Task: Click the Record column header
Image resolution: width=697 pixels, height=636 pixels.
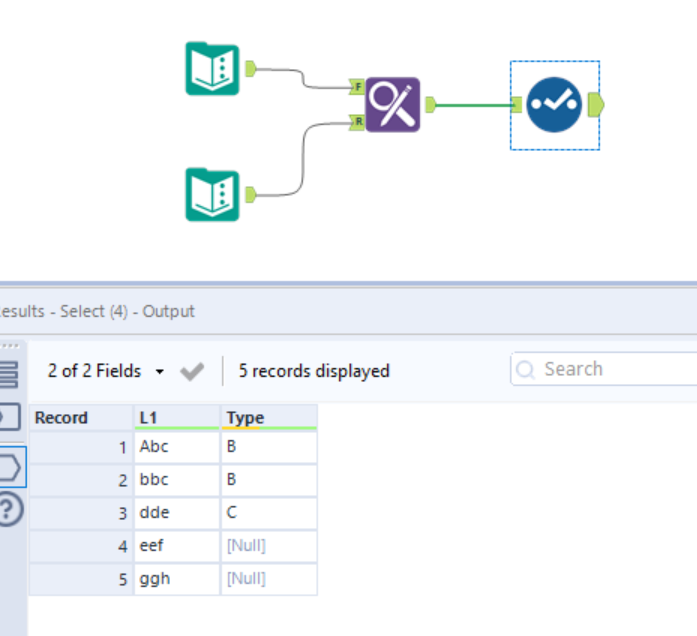Action: tap(81, 418)
